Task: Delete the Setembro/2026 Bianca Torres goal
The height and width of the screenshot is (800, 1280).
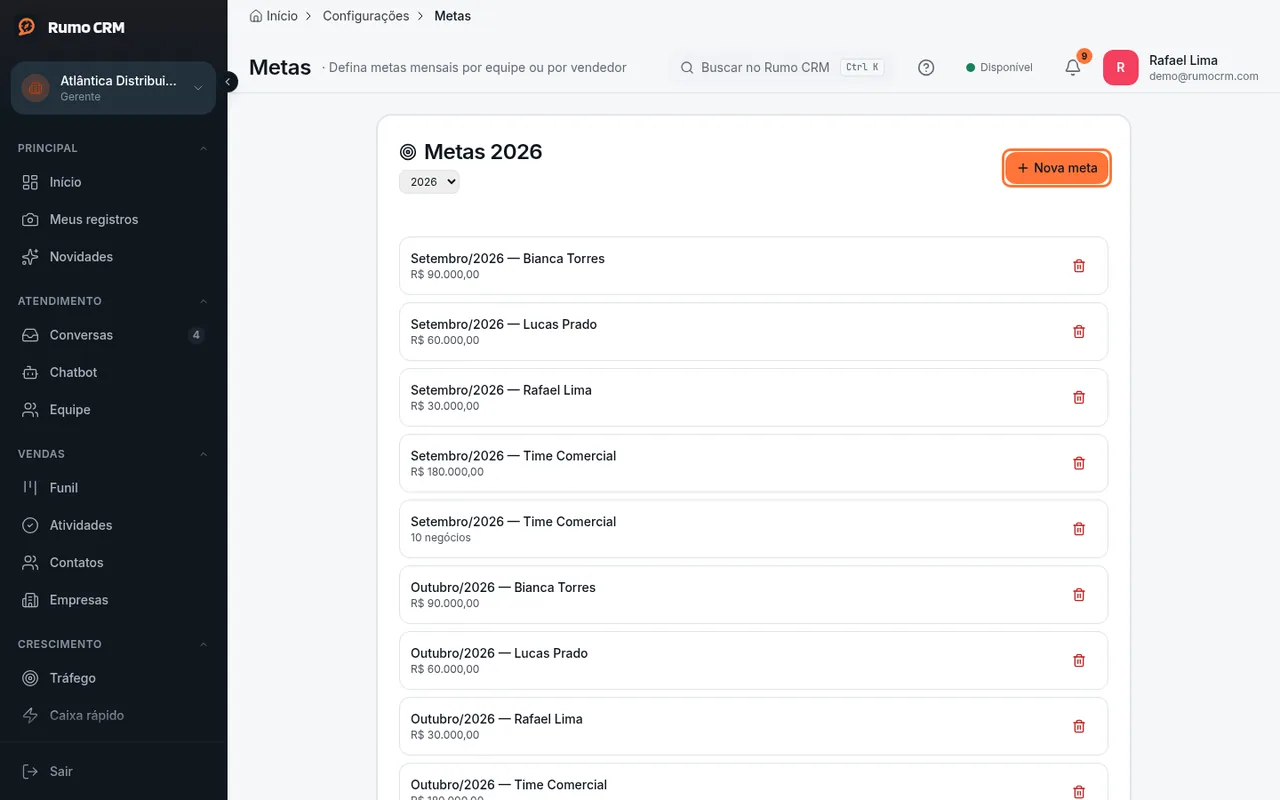Action: click(x=1079, y=266)
